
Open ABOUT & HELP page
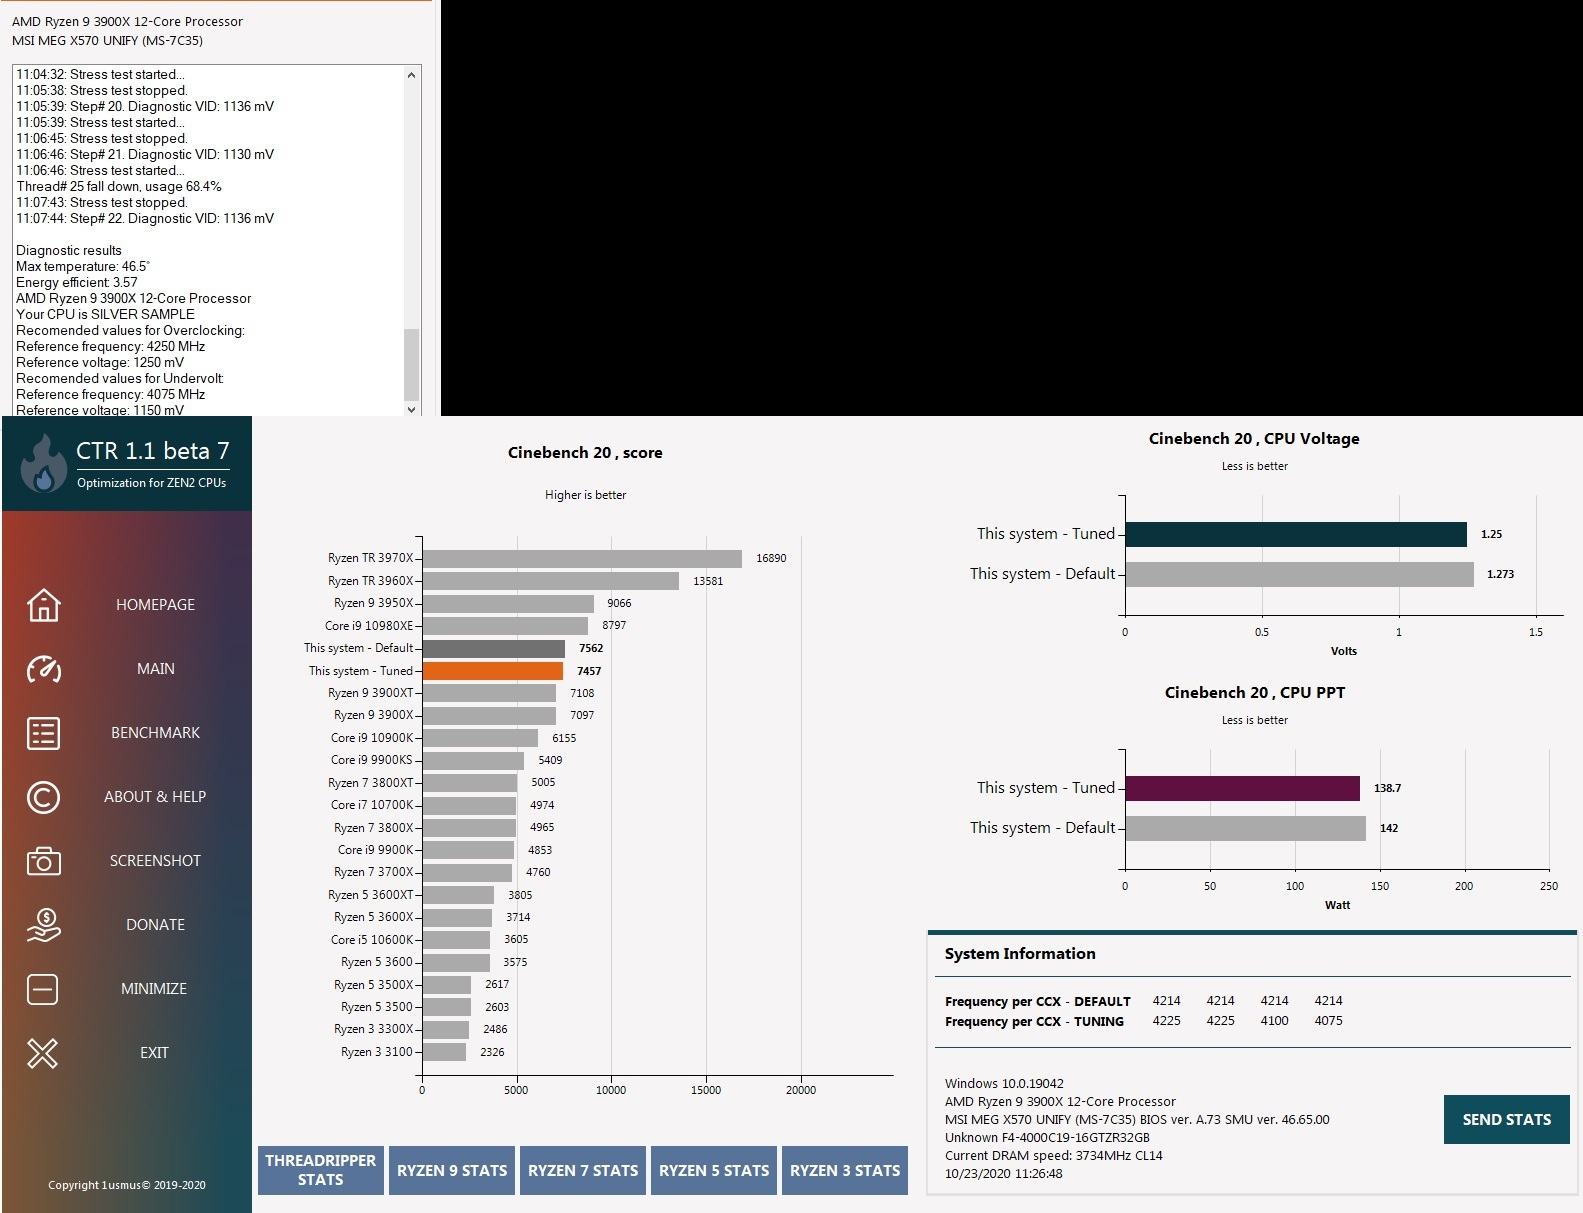tap(155, 797)
